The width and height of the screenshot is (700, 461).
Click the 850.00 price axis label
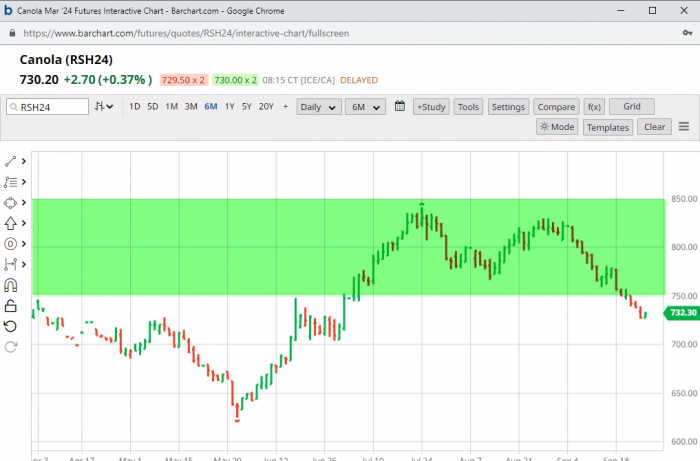click(684, 199)
